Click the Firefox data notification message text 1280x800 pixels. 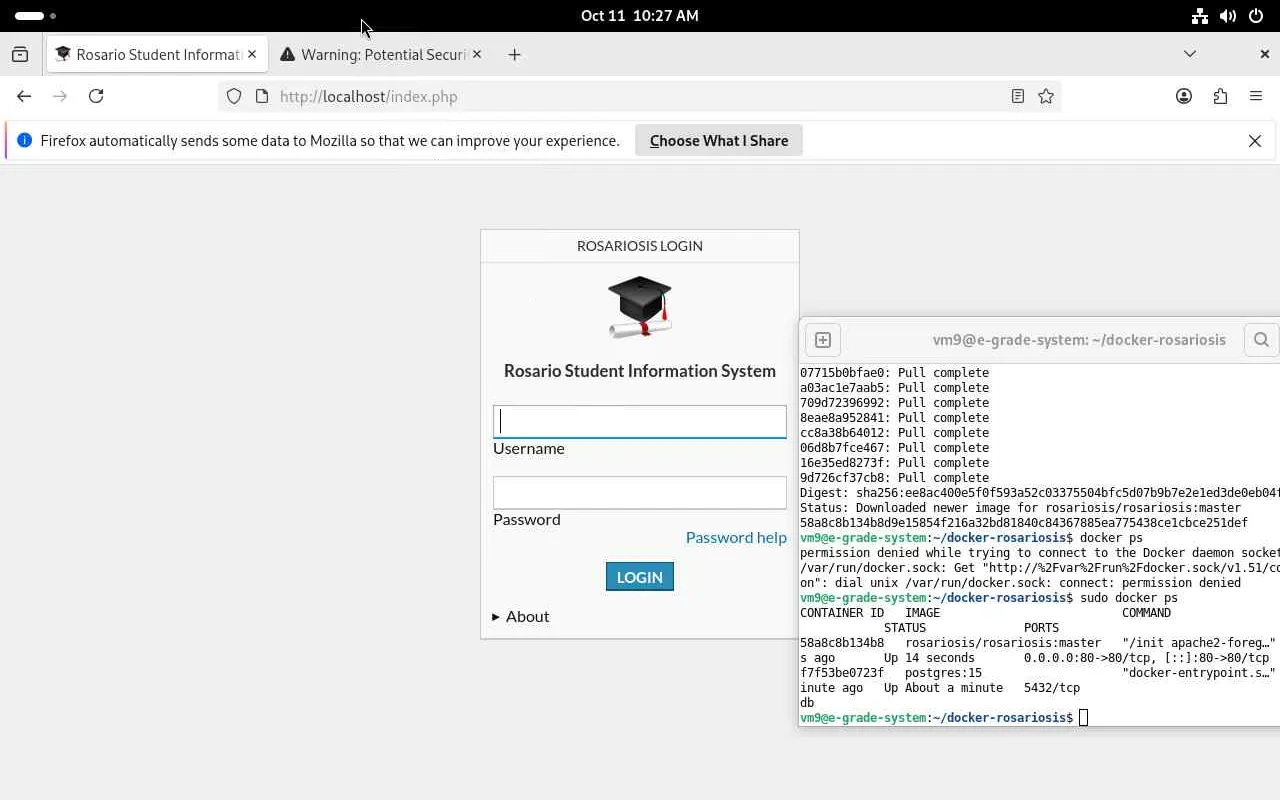pos(330,141)
